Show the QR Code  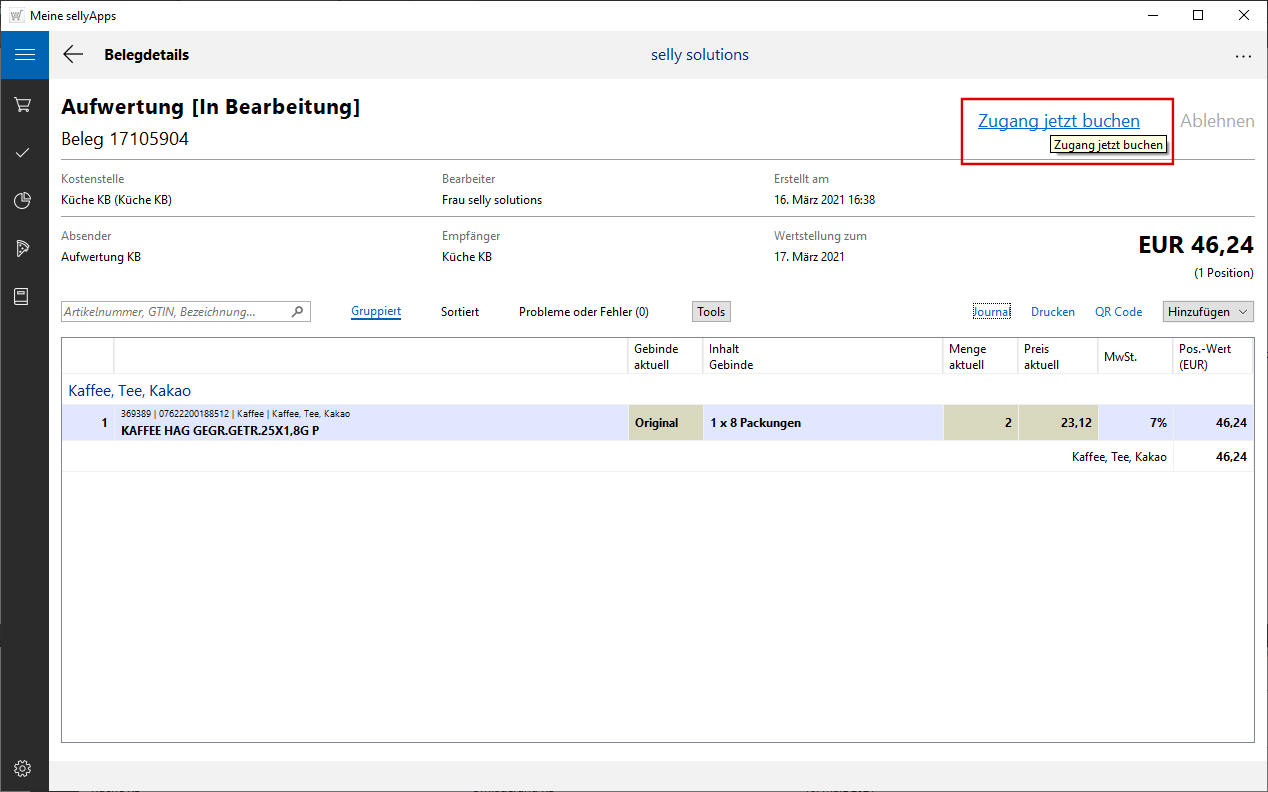(1118, 312)
